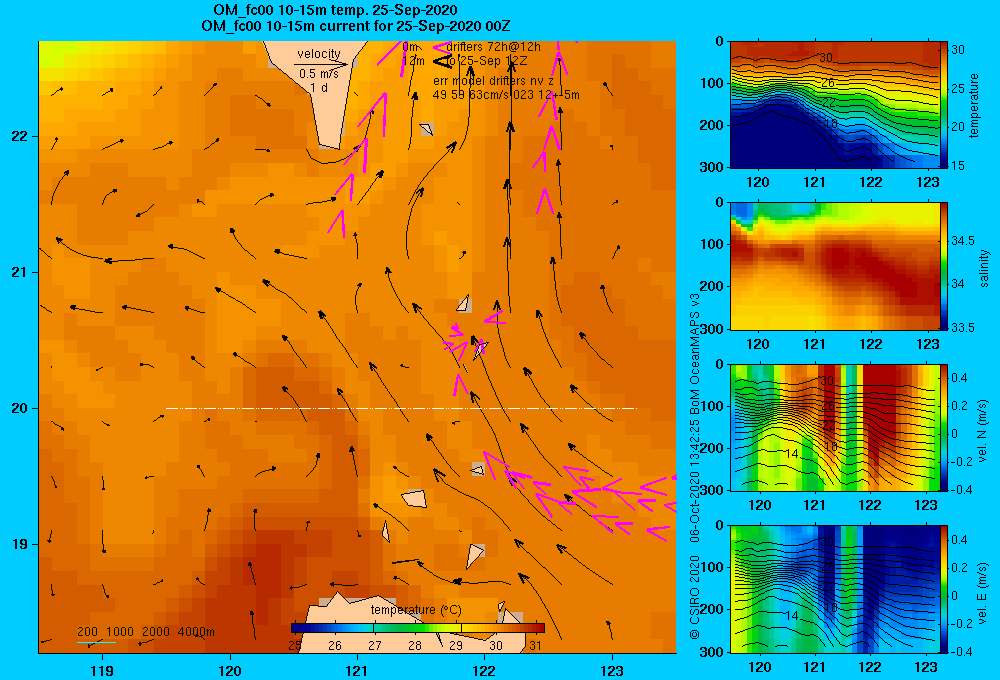This screenshot has width=1000, height=680.
Task: Click longitude label '119' on the main map axis
Action: (102, 670)
